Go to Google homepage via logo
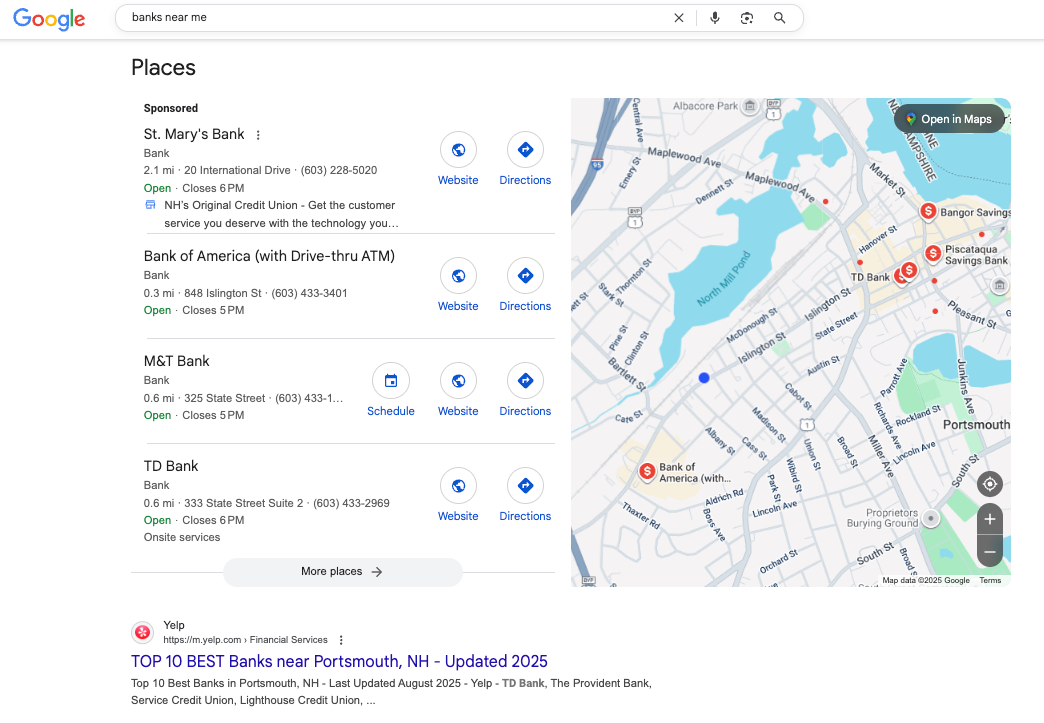This screenshot has height=723, width=1044. [x=49, y=19]
